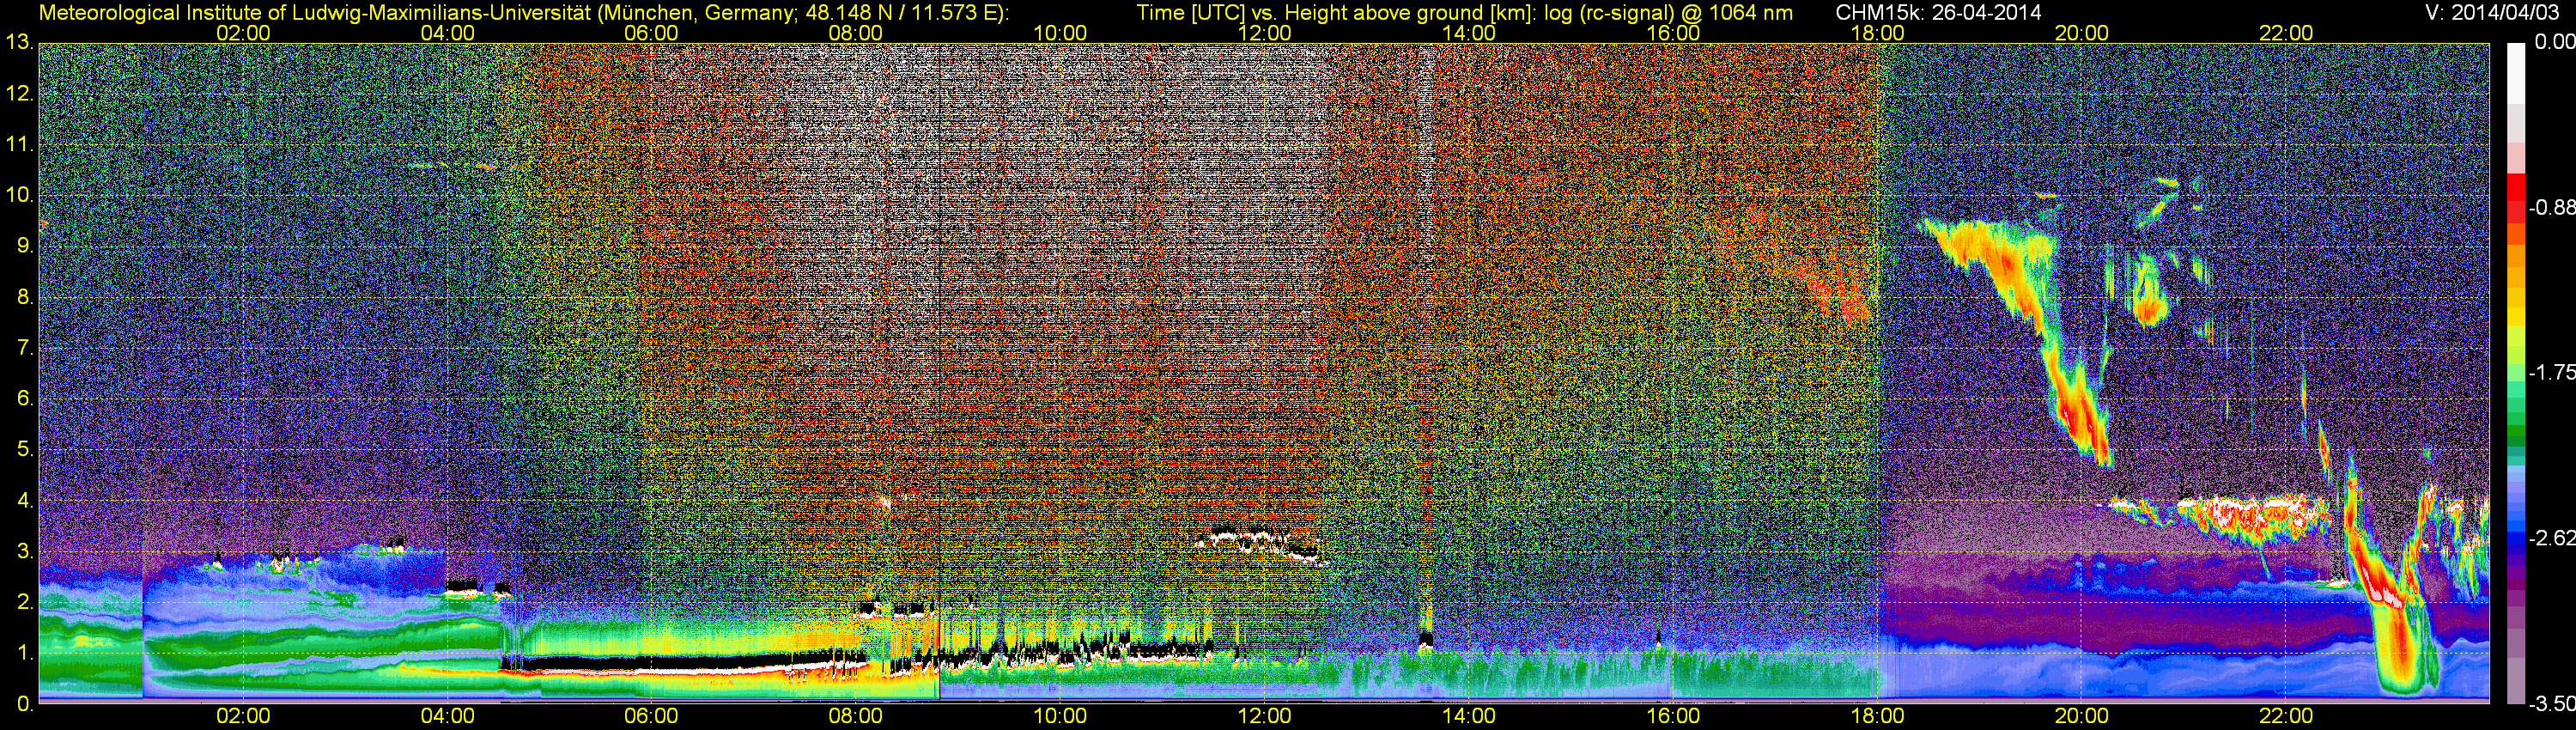Screen dimensions: 2576x730
Task: Click the bottom-axis 18:00 tick label
Action: [x=1877, y=716]
